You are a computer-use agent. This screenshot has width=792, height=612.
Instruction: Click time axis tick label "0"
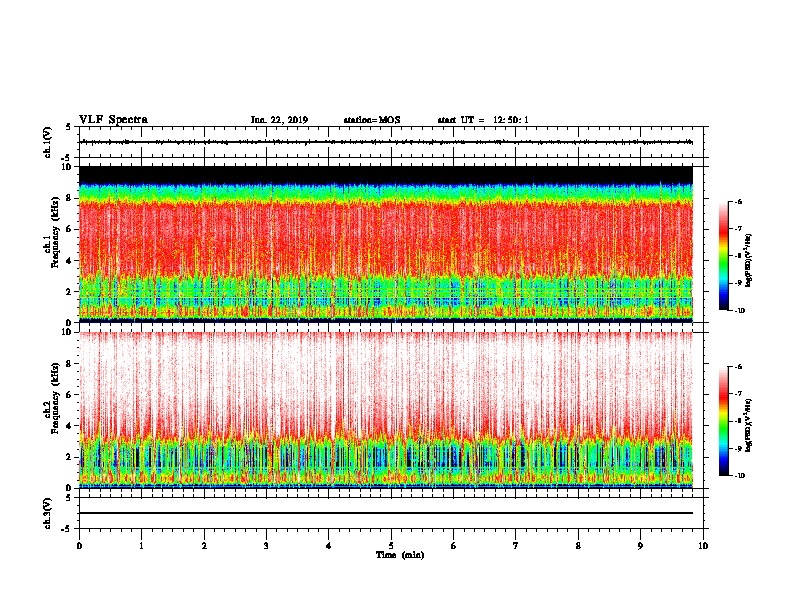[x=79, y=546]
